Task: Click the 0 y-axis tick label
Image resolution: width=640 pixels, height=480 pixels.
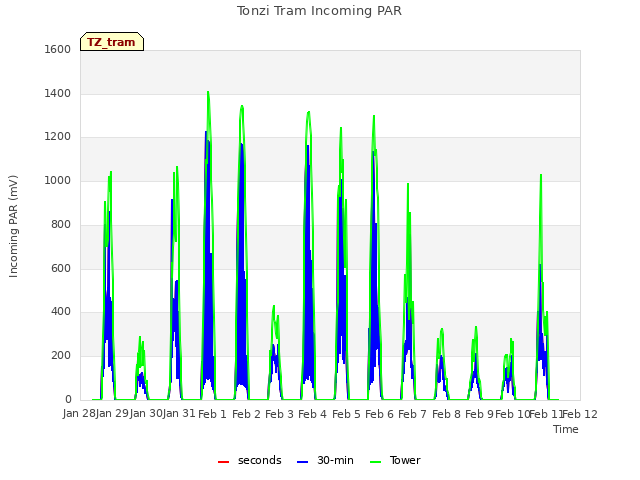Action: [x=68, y=399]
